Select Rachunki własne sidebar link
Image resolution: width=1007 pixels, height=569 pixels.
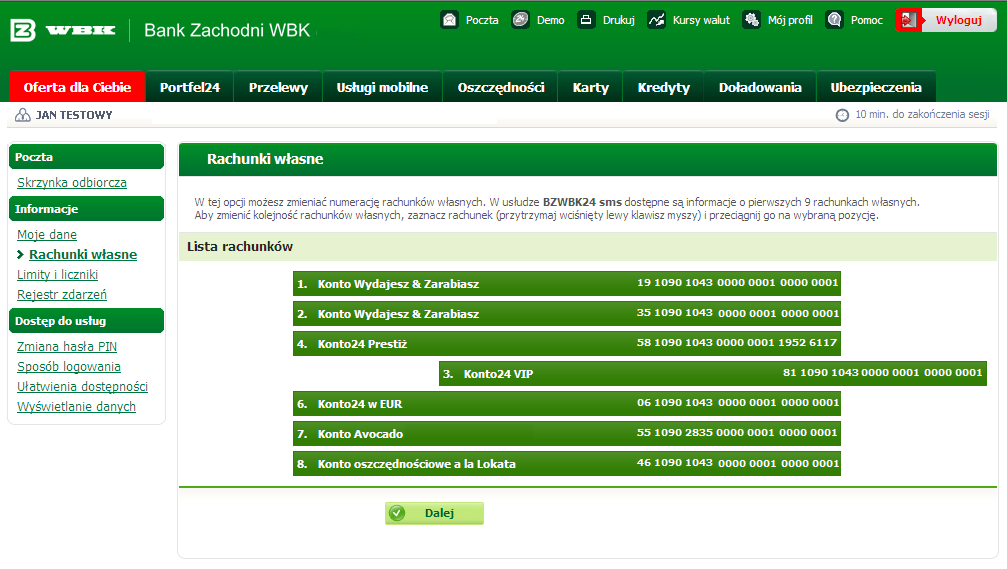[x=83, y=254]
